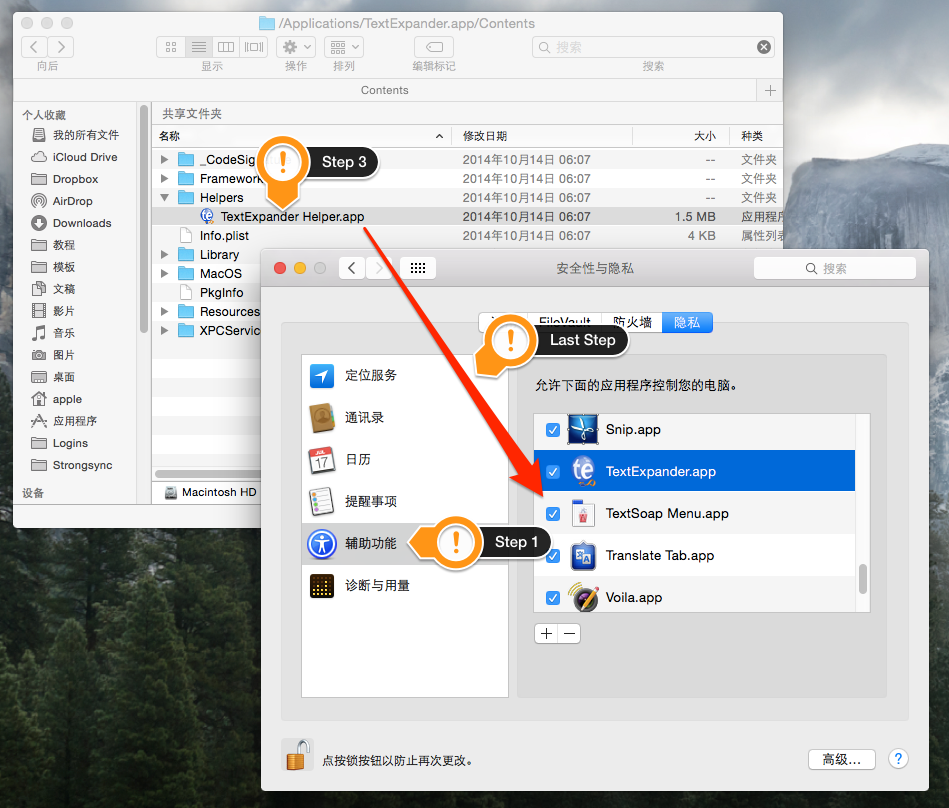The image size is (949, 808).
Task: Uncheck TextExpander.app accessibility permission
Action: 553,471
